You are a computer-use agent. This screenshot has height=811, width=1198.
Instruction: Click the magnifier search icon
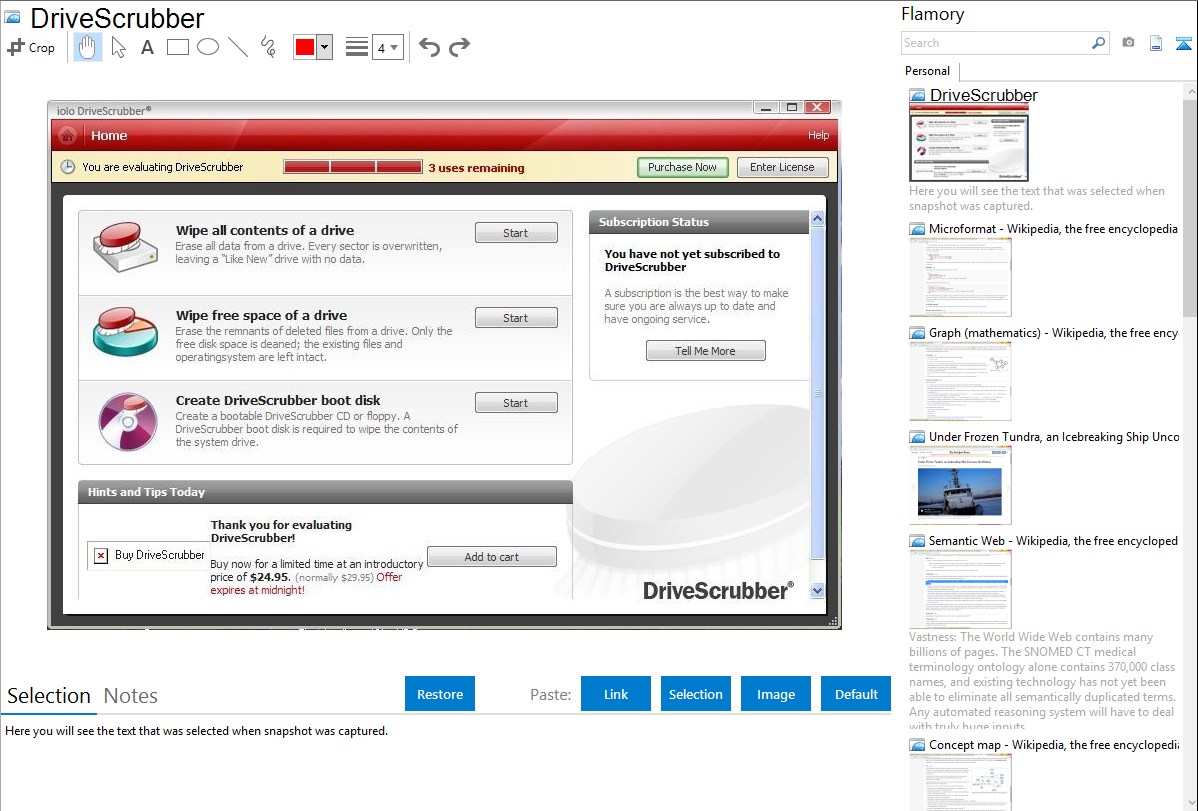coord(1099,43)
